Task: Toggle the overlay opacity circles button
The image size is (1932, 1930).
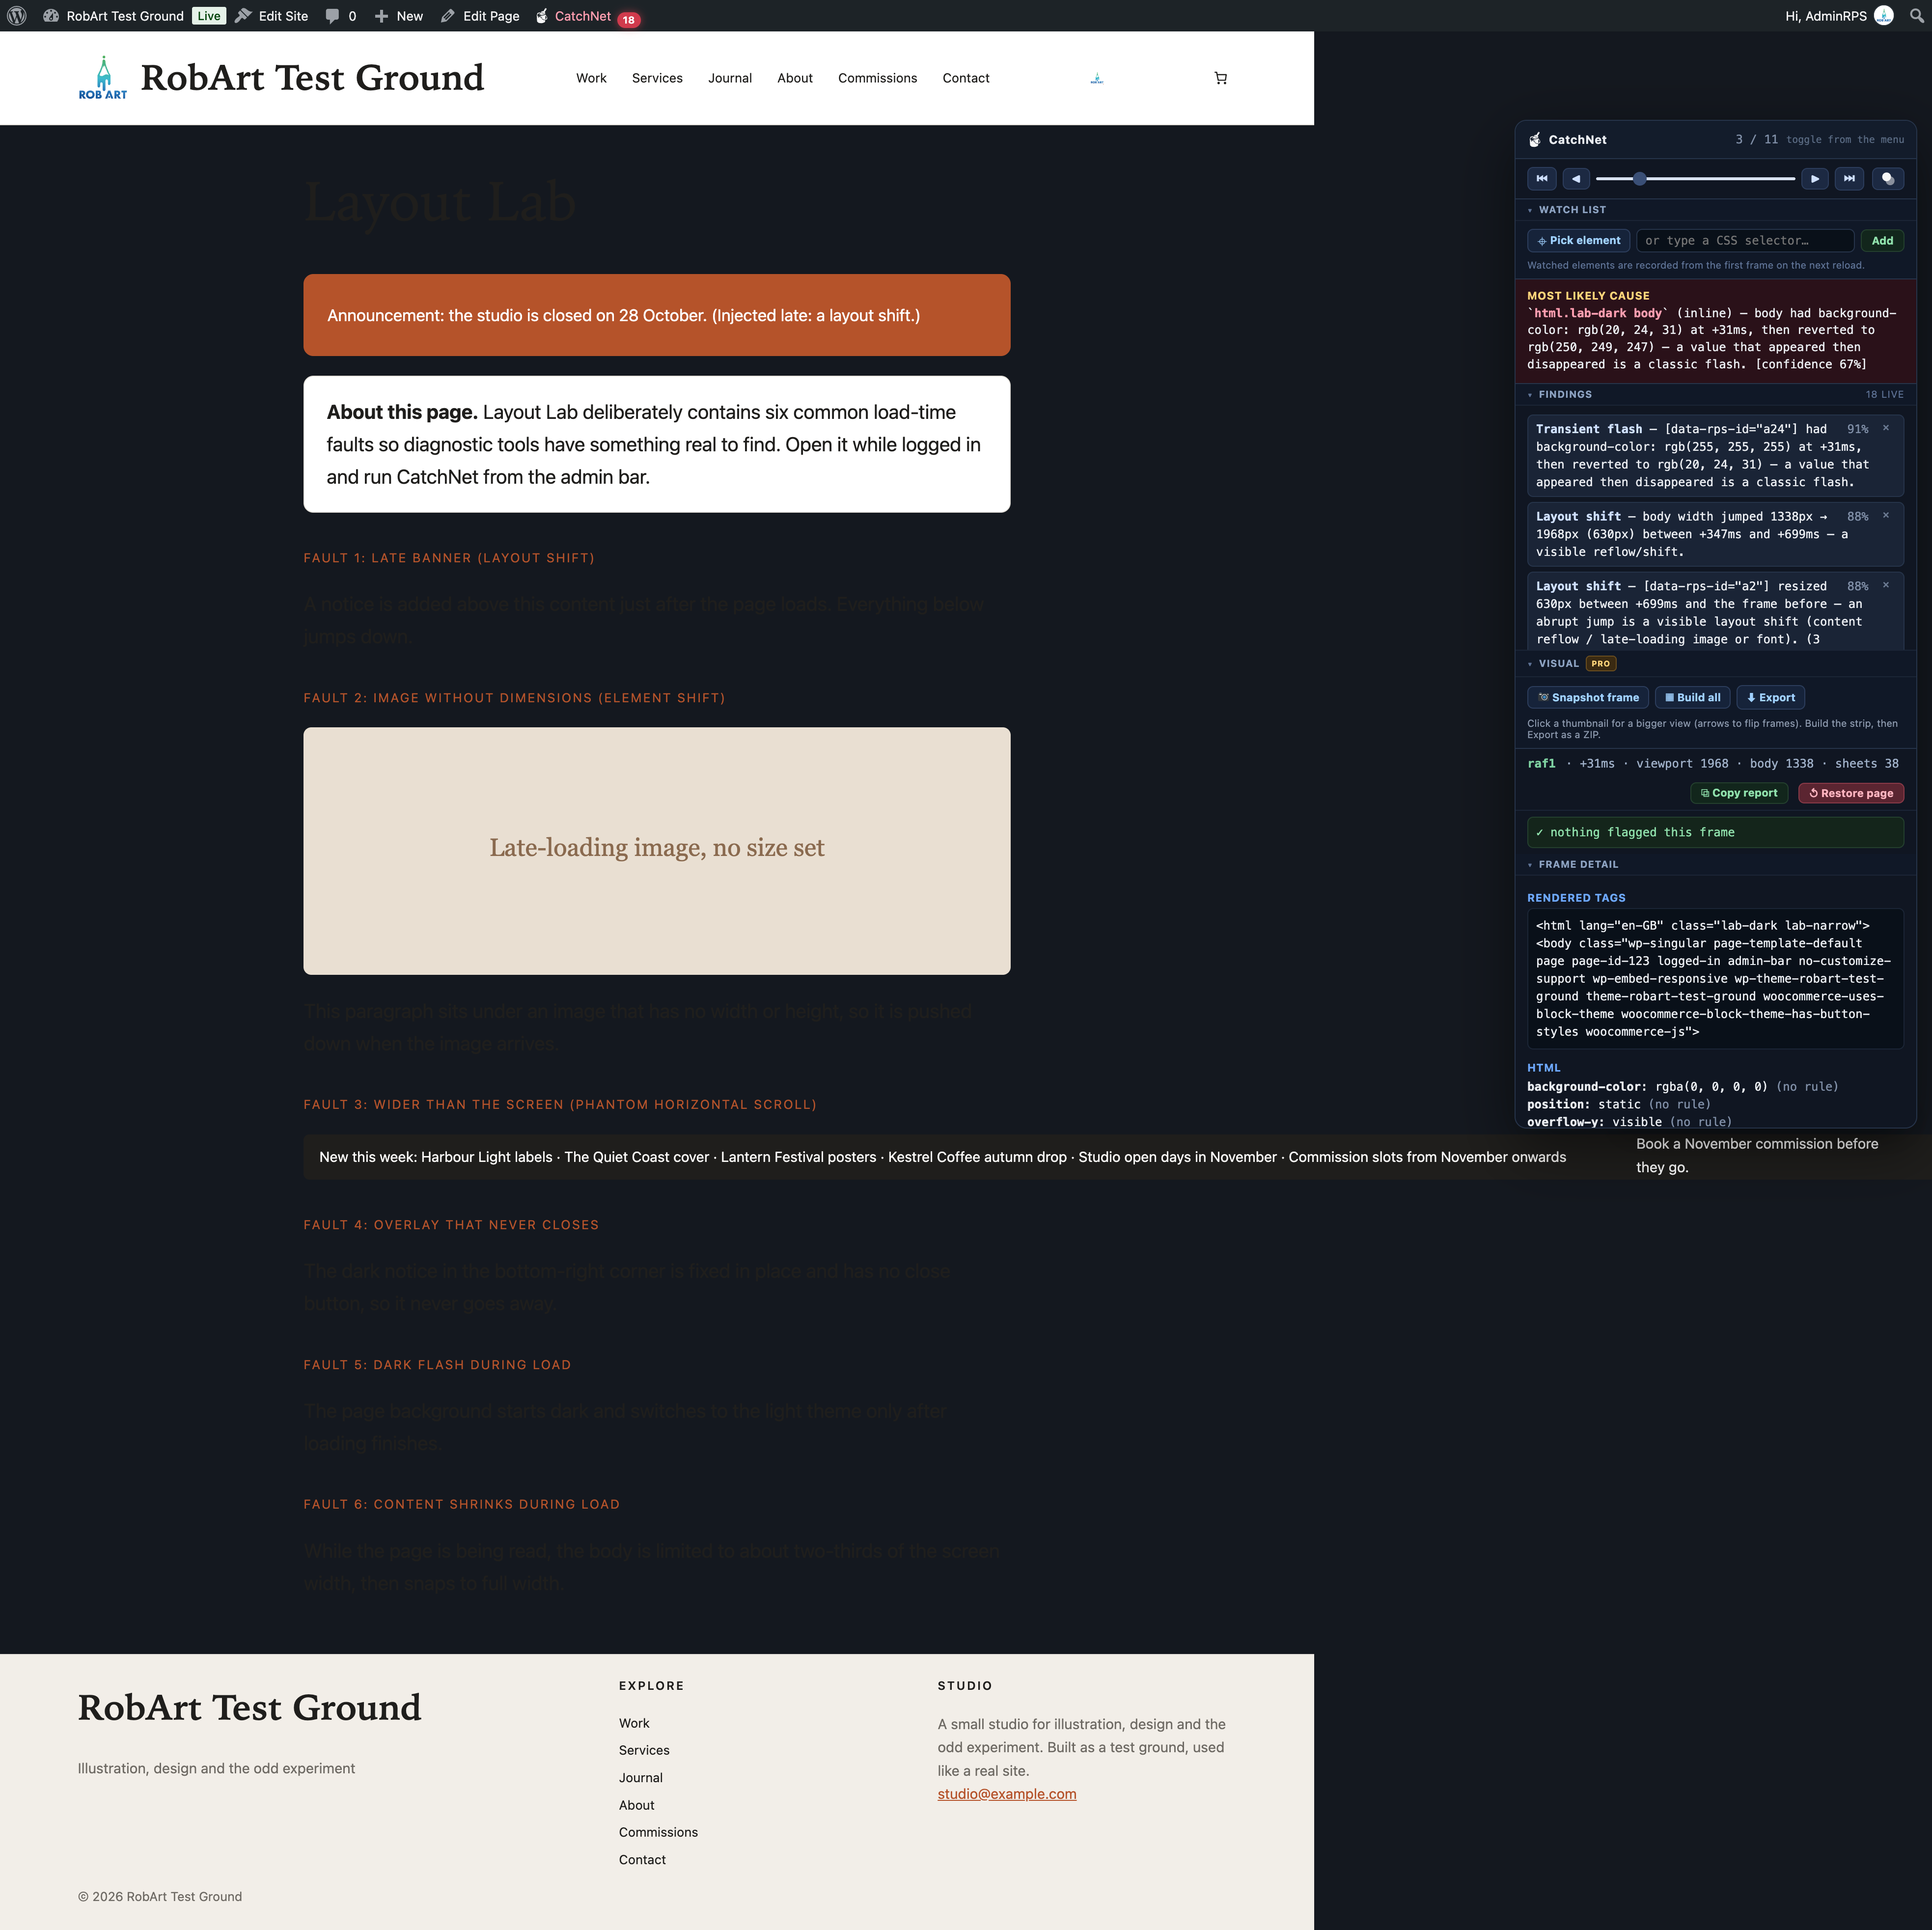Action: (1888, 179)
